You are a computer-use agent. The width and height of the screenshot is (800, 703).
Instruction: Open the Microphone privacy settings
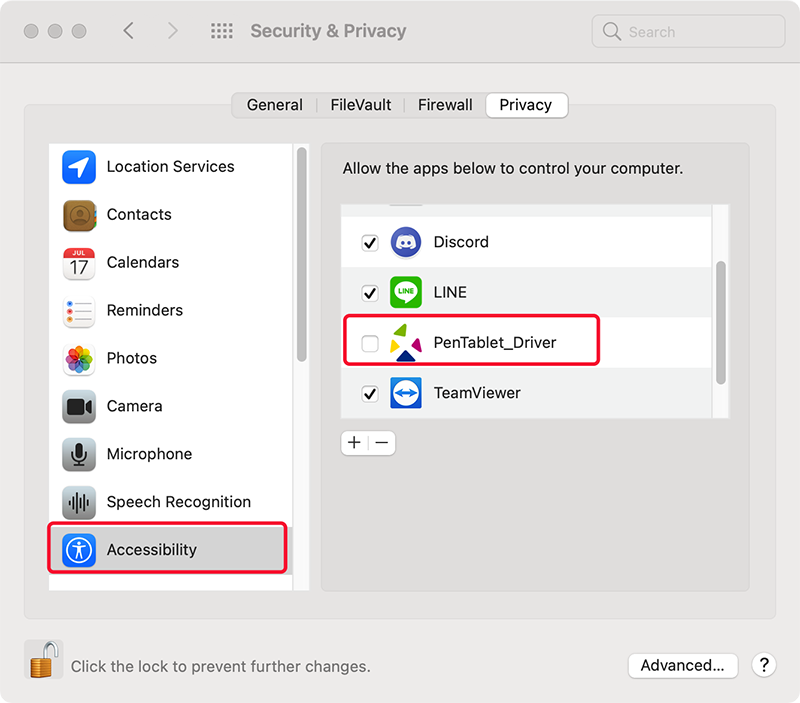[170, 454]
